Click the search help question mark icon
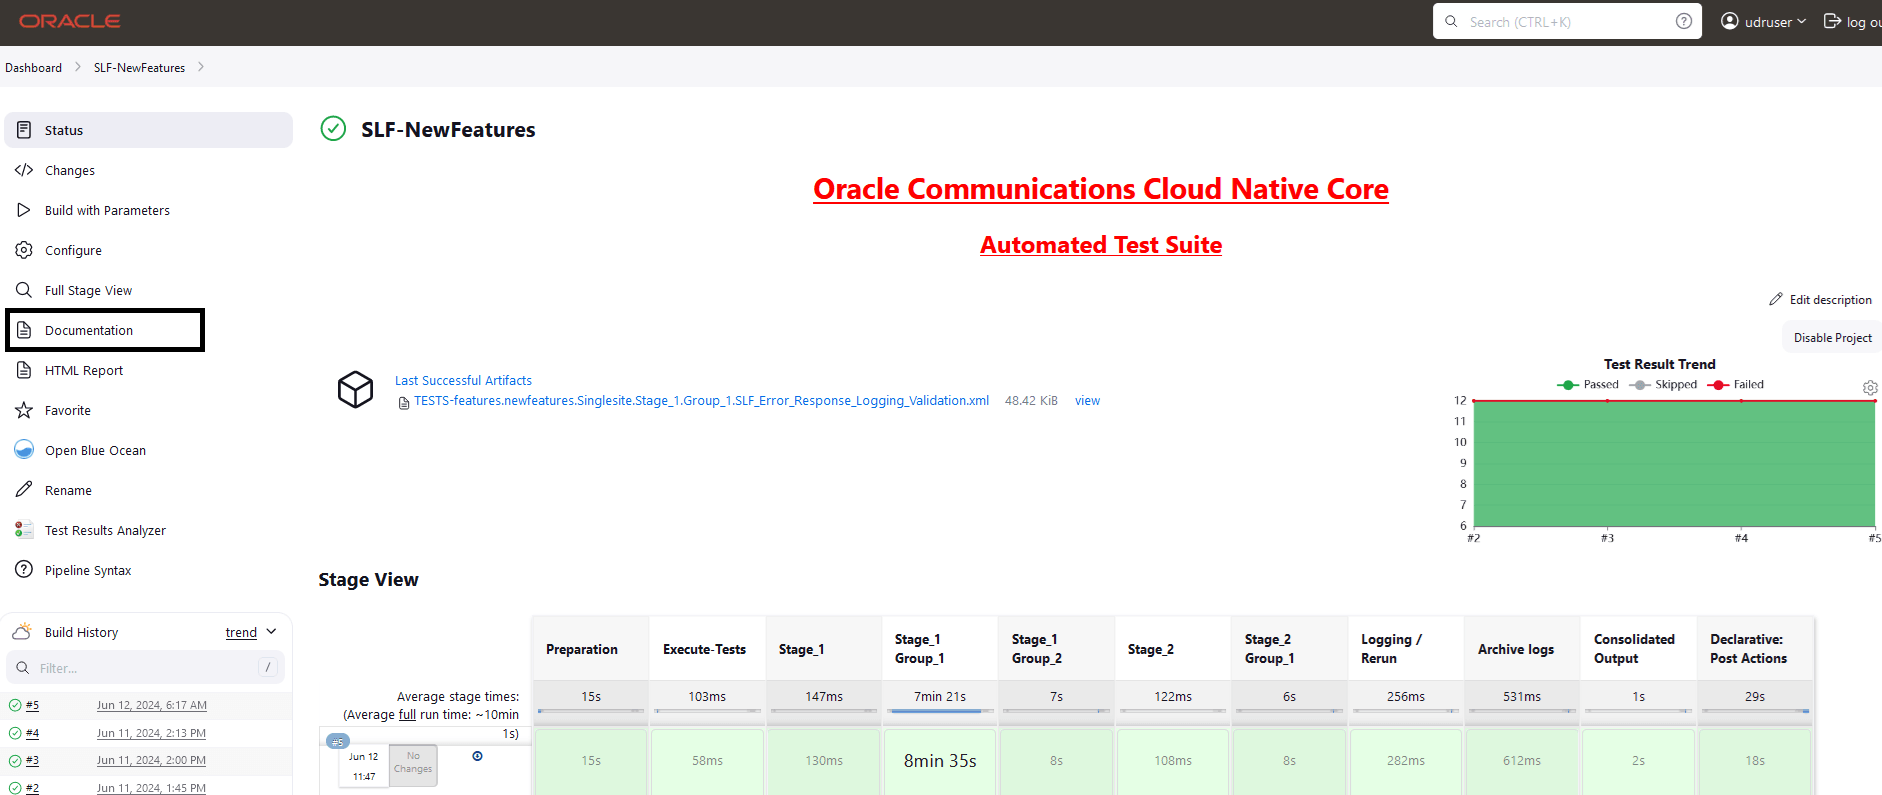 point(1684,21)
